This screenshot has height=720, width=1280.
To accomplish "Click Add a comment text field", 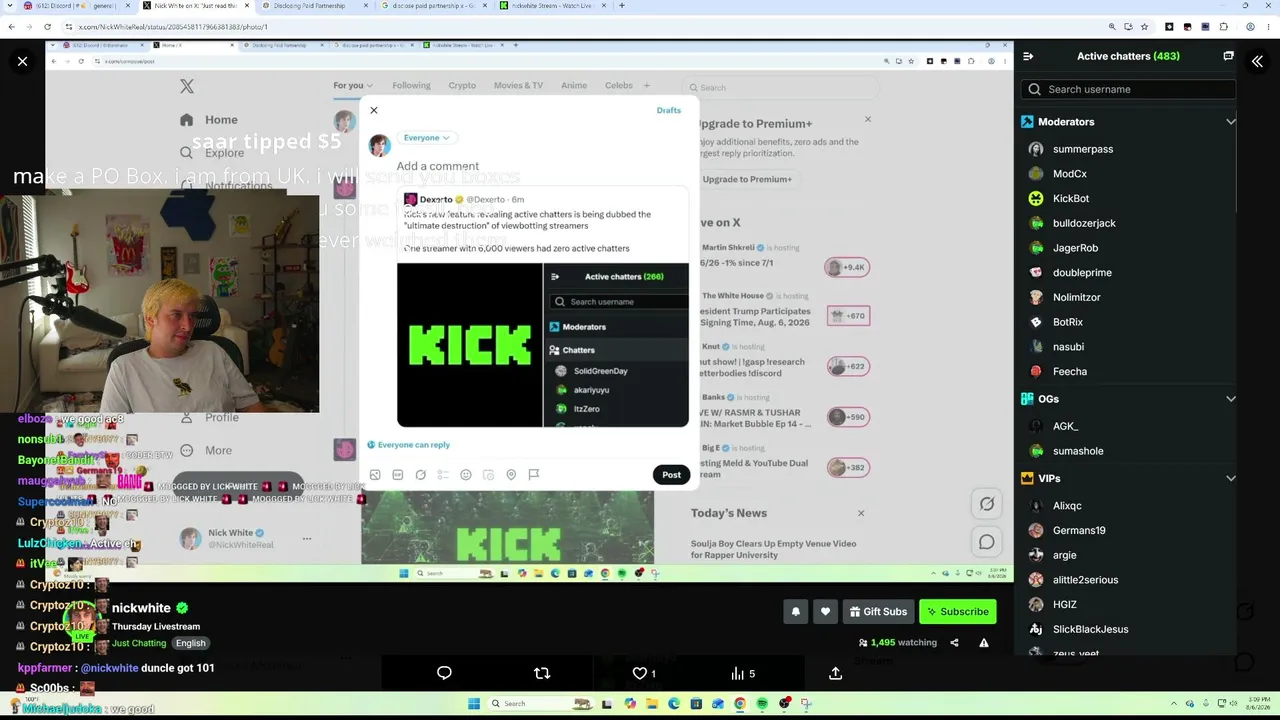I will (x=438, y=166).
